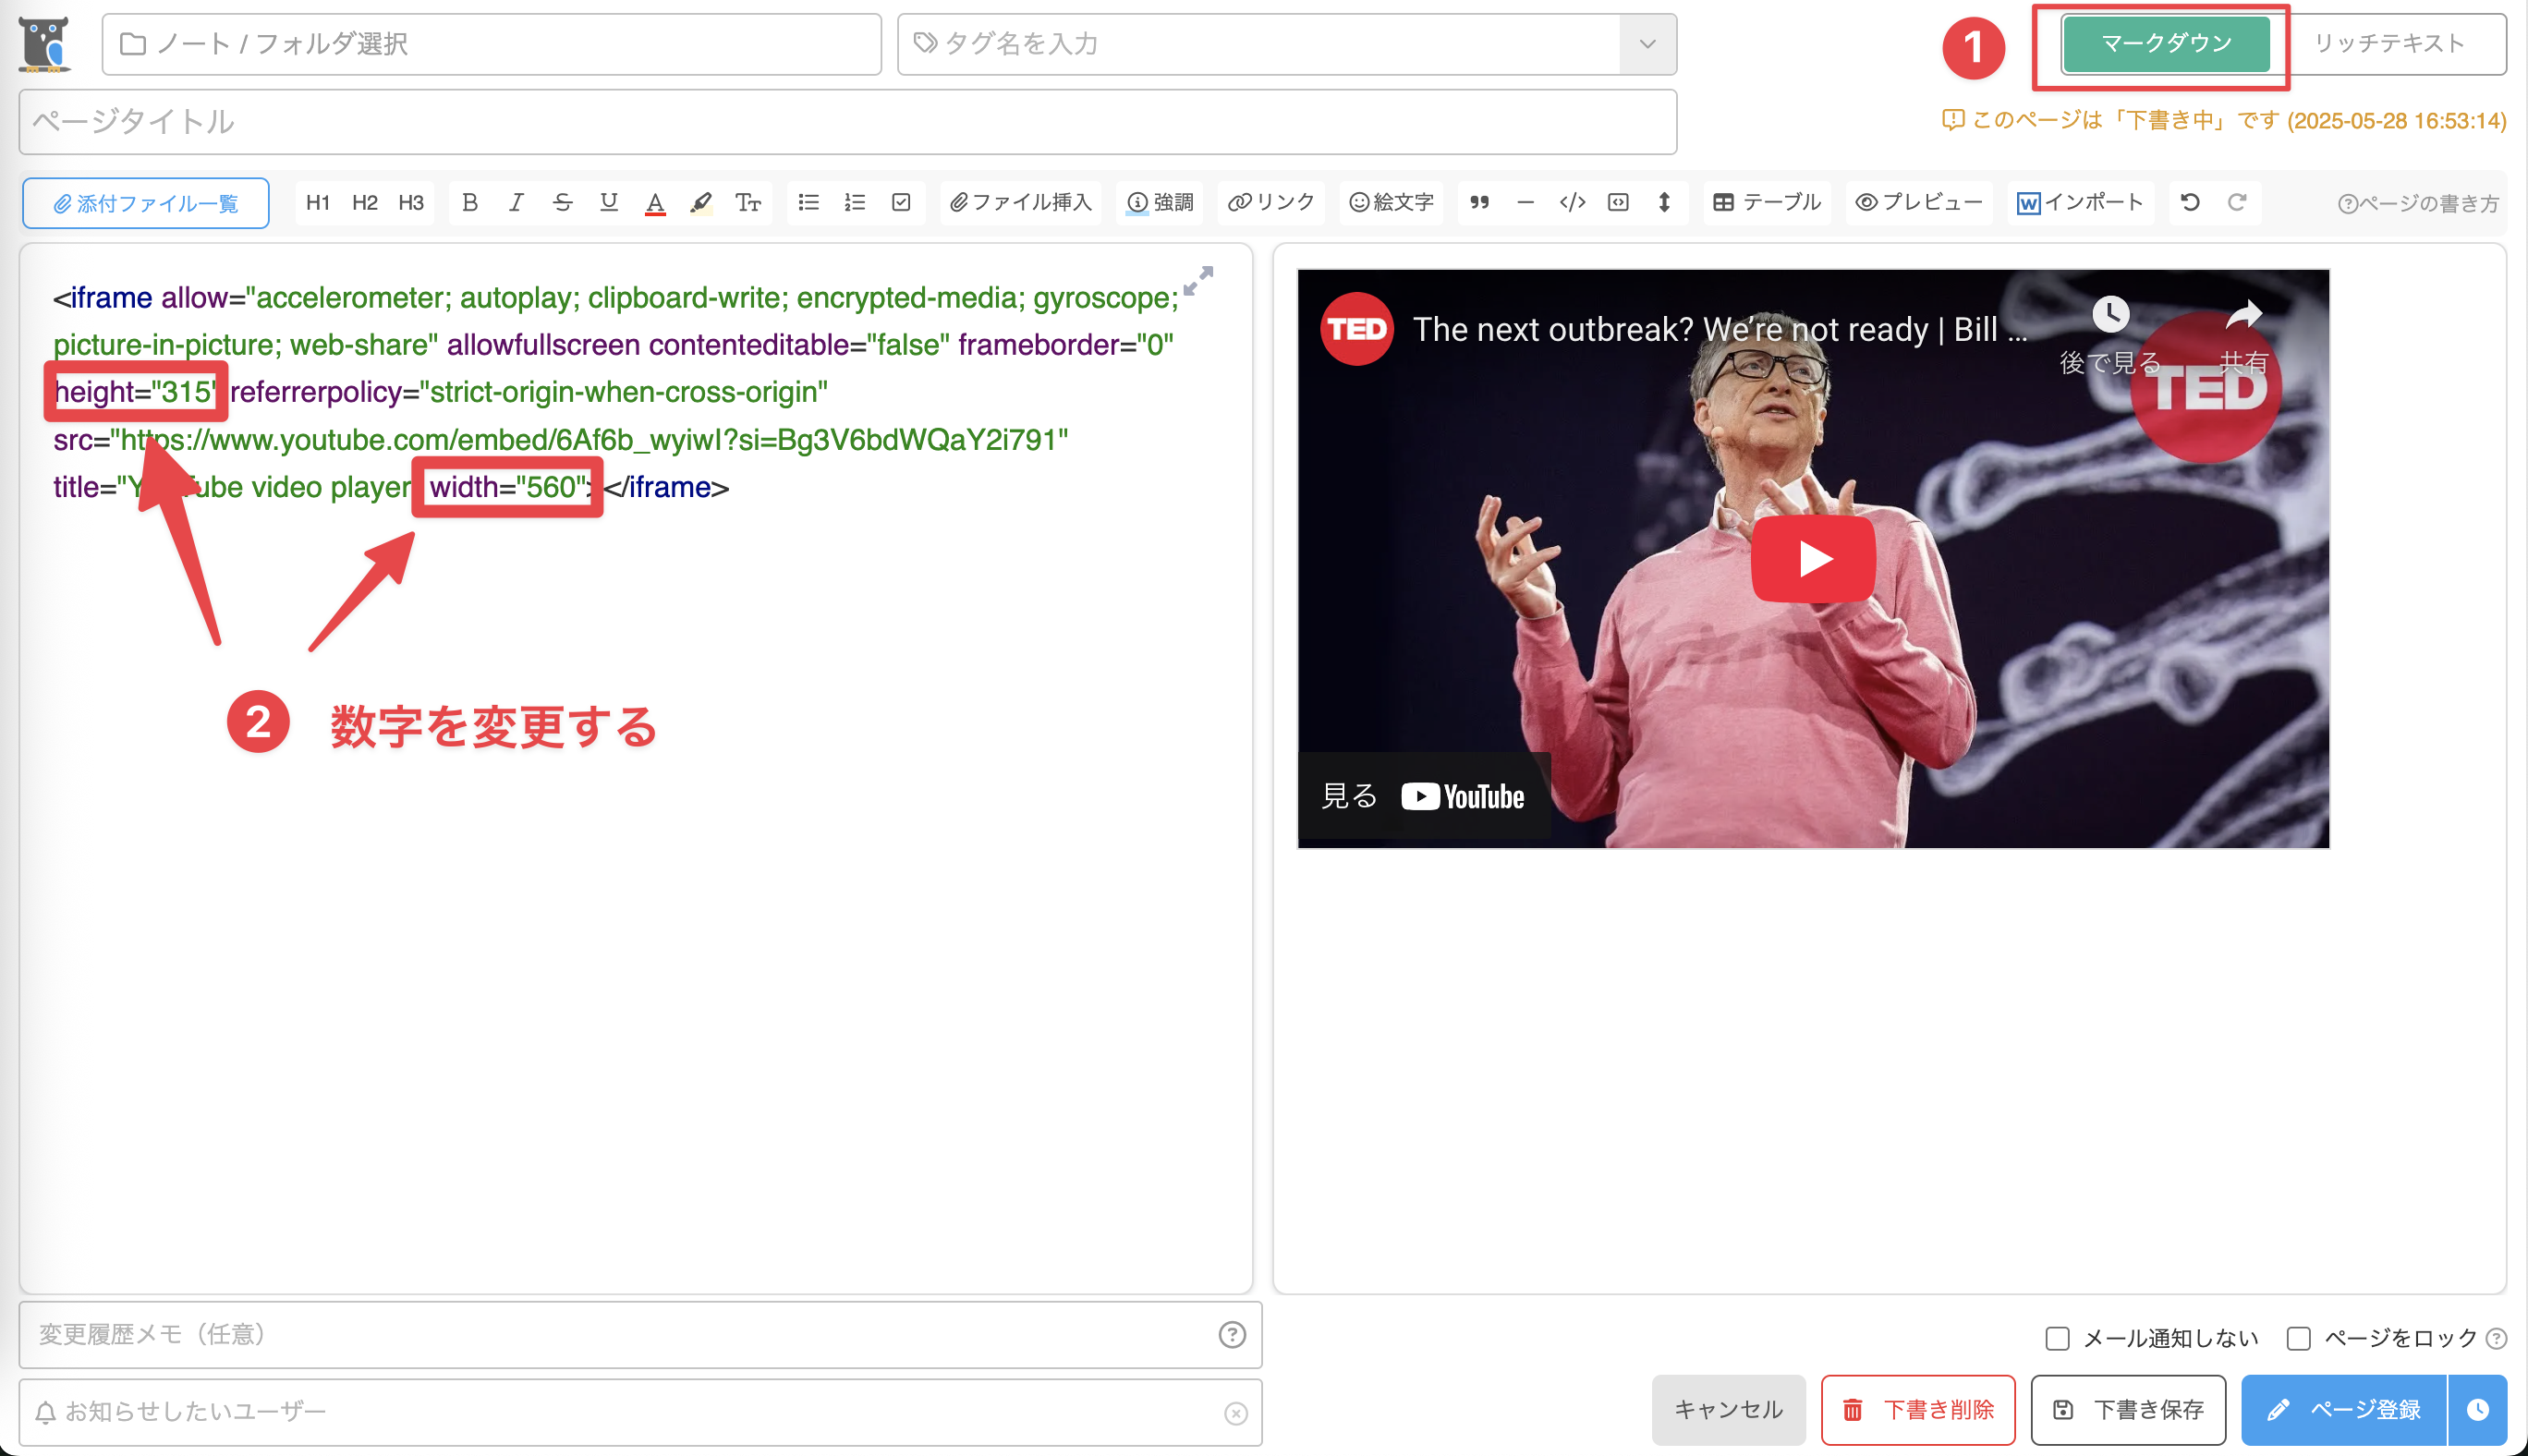Undo the last edit
Screen dimensions: 2528x1456
pos(2190,203)
